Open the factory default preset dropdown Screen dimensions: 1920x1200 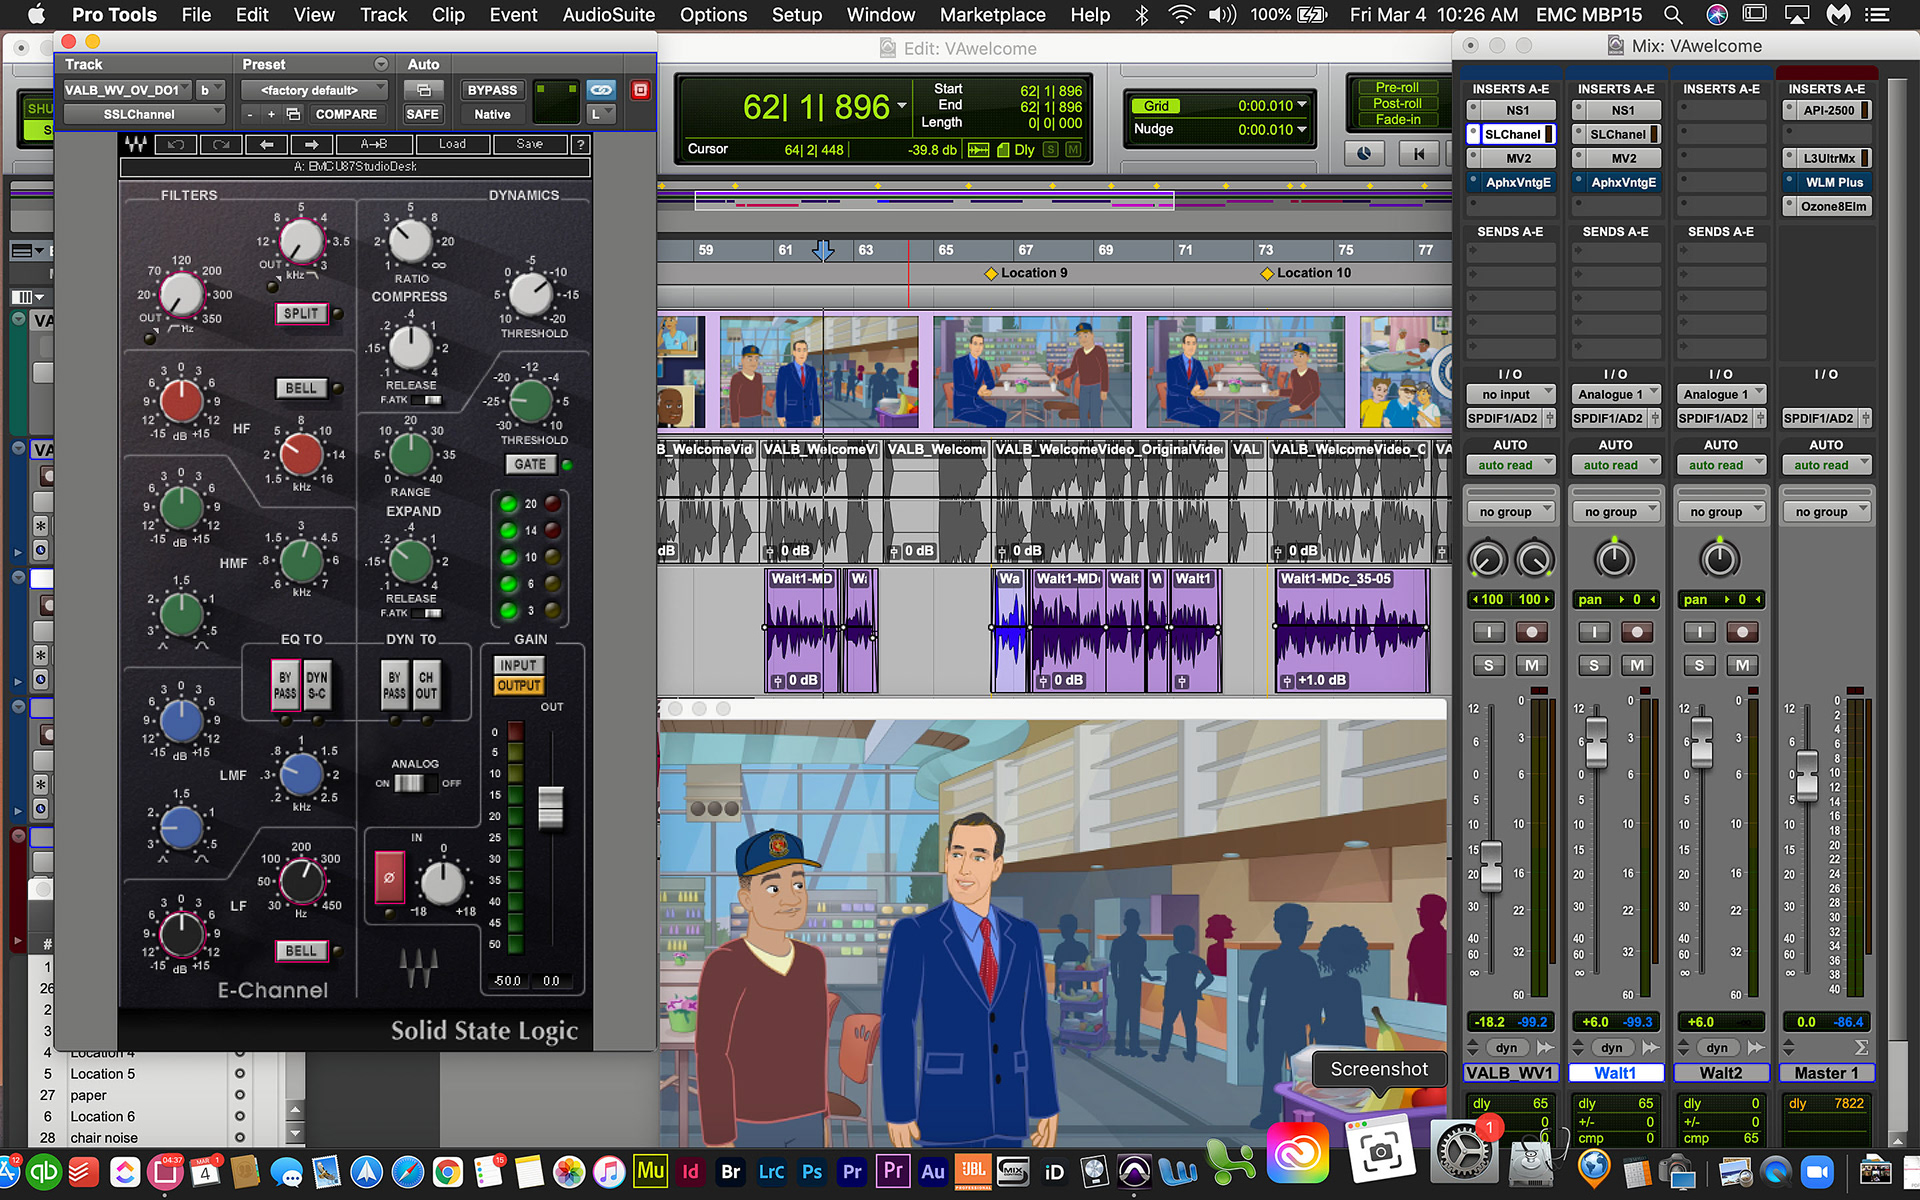click(315, 90)
